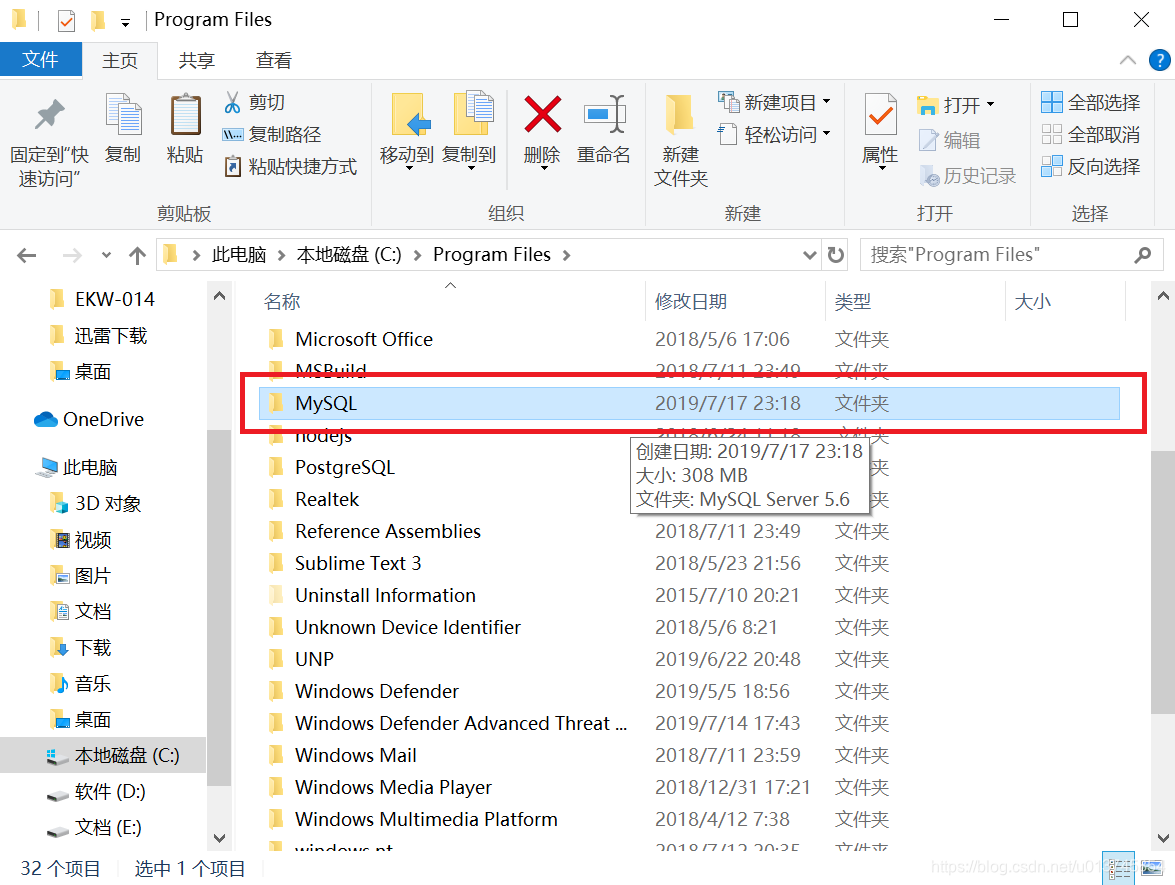
Task: Go back to the previous folder
Action: coord(27,256)
